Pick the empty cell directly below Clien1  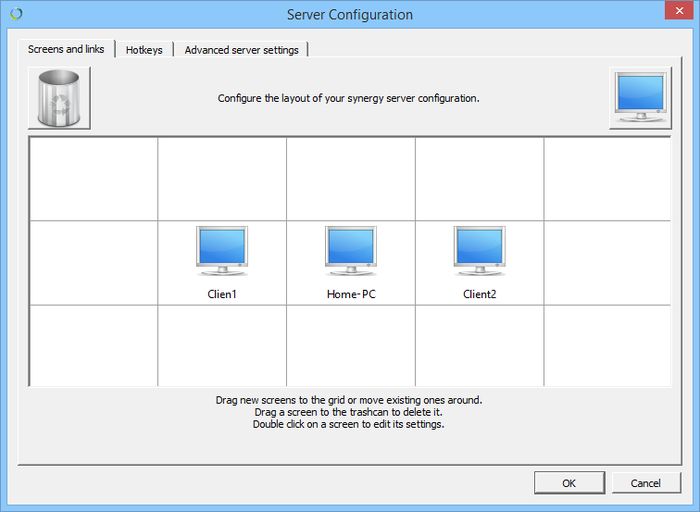tap(222, 345)
